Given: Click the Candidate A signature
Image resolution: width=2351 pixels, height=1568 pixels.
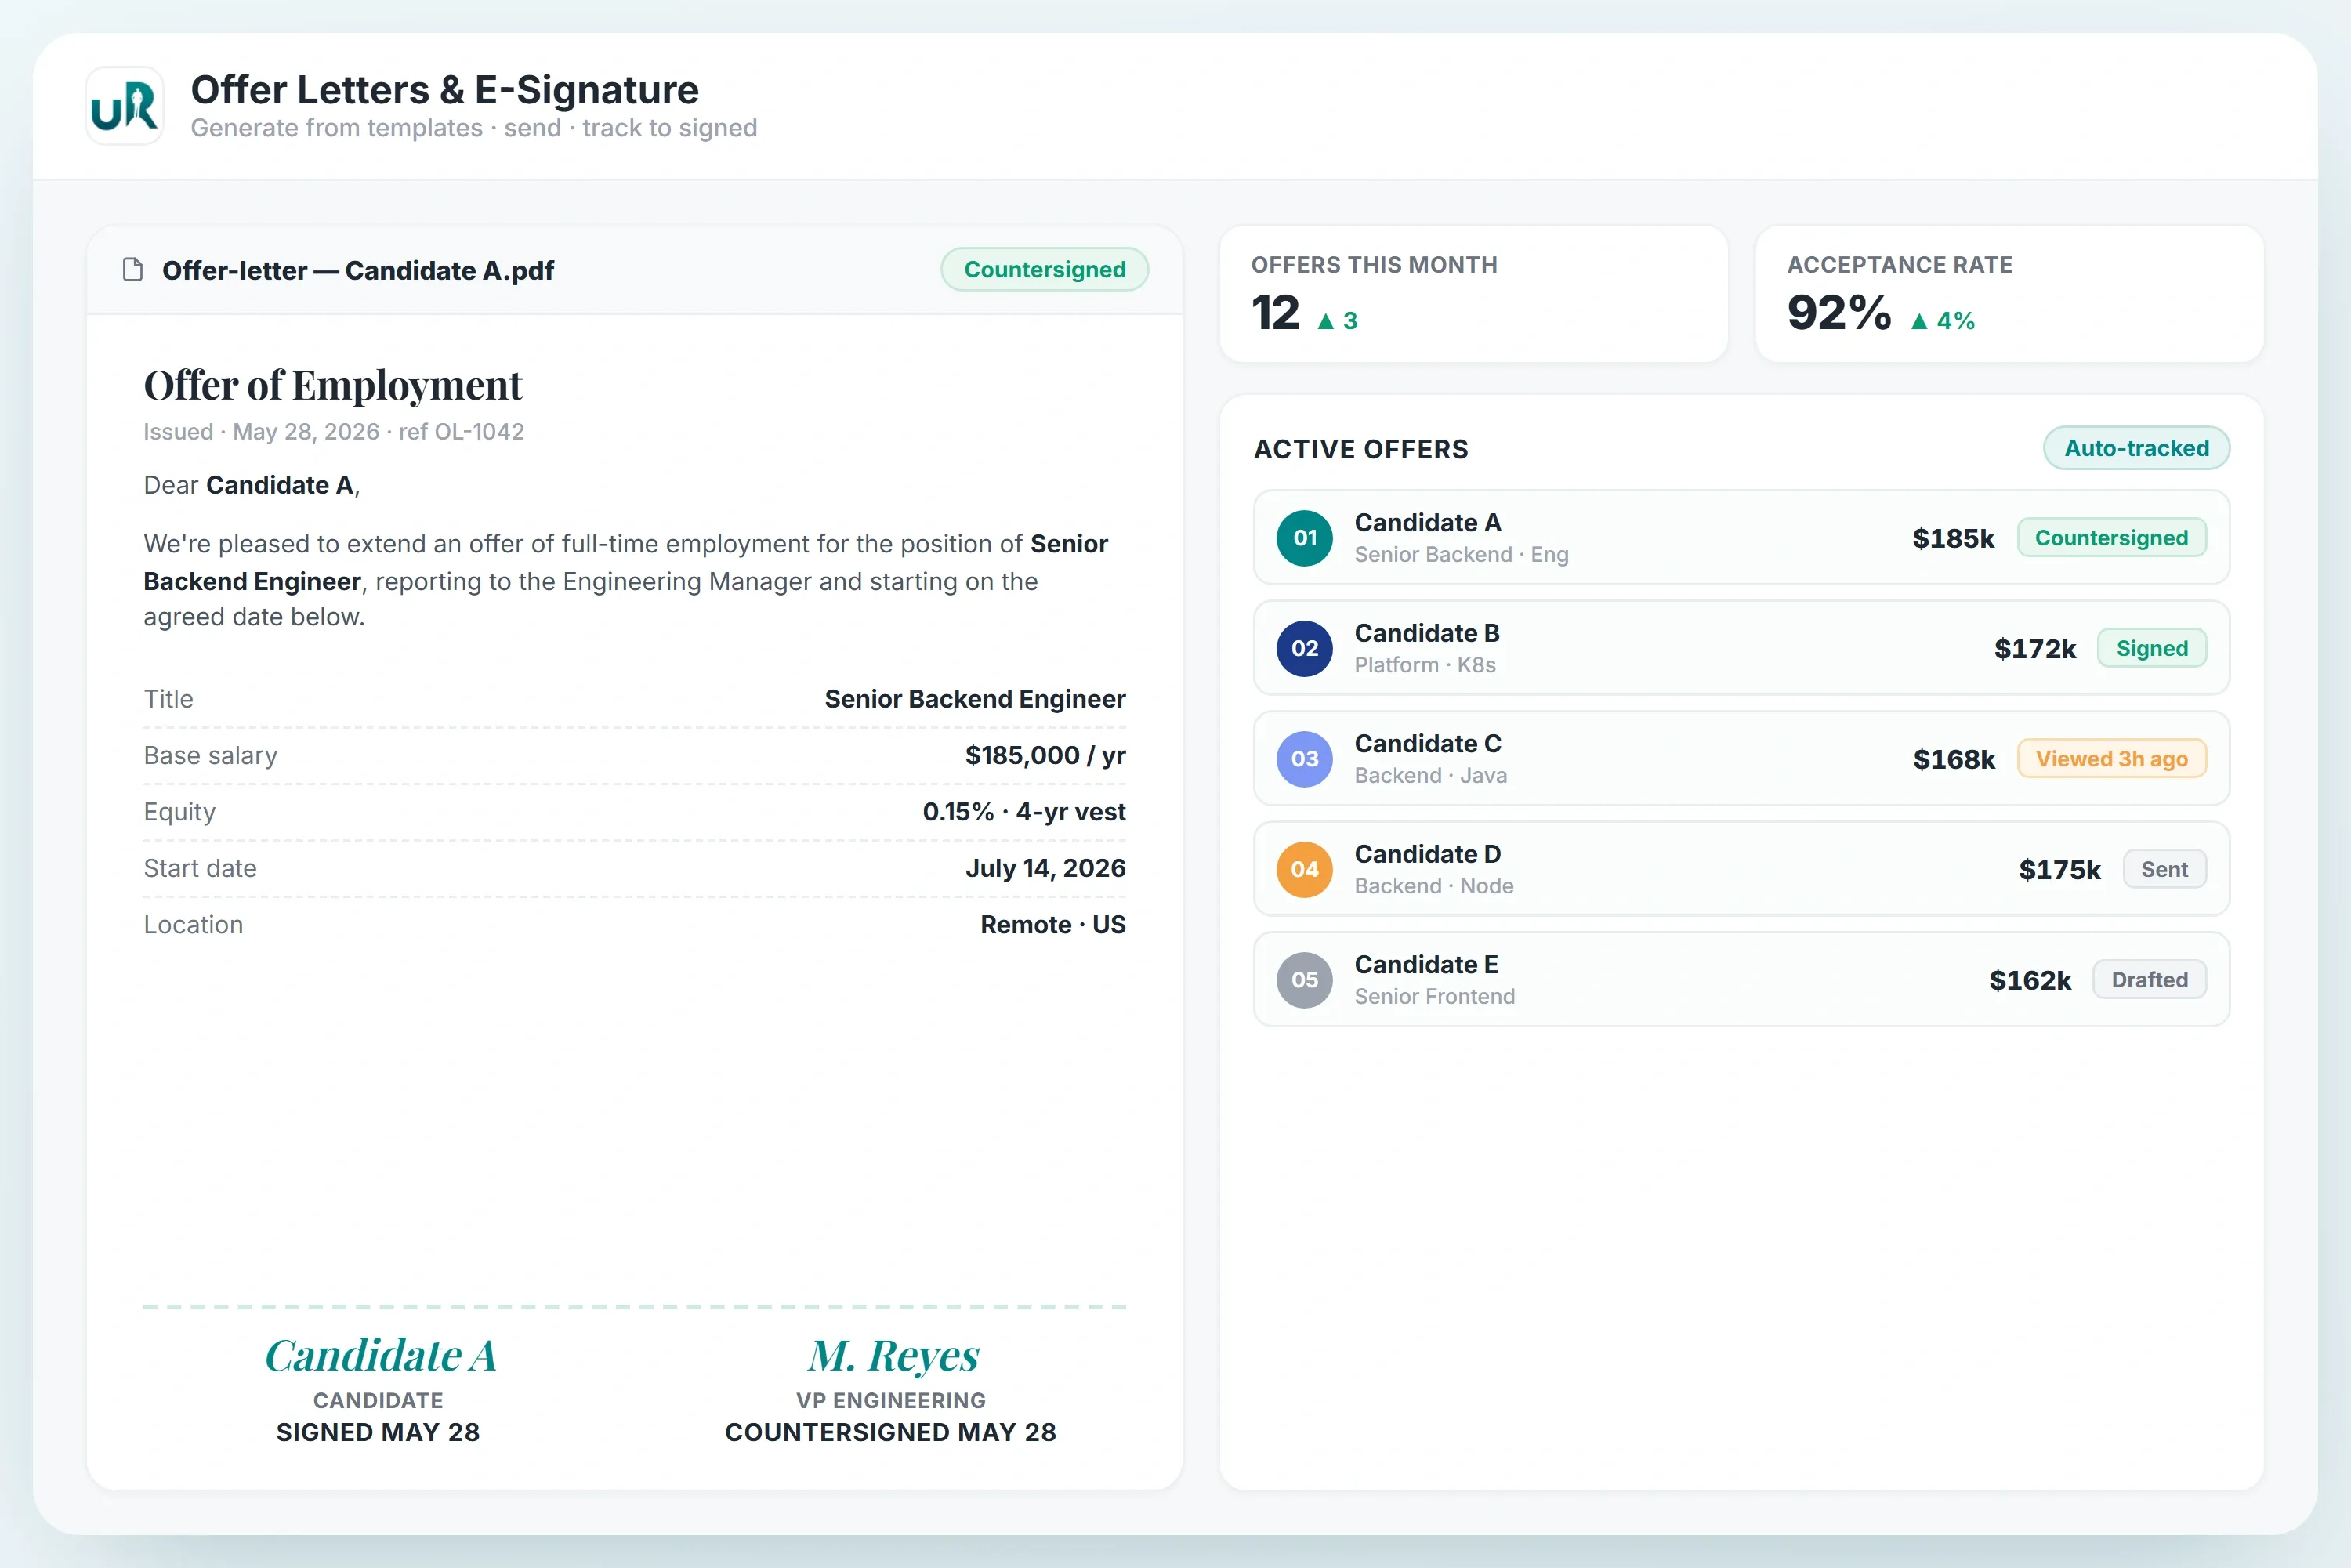Looking at the screenshot, I should 380,1356.
